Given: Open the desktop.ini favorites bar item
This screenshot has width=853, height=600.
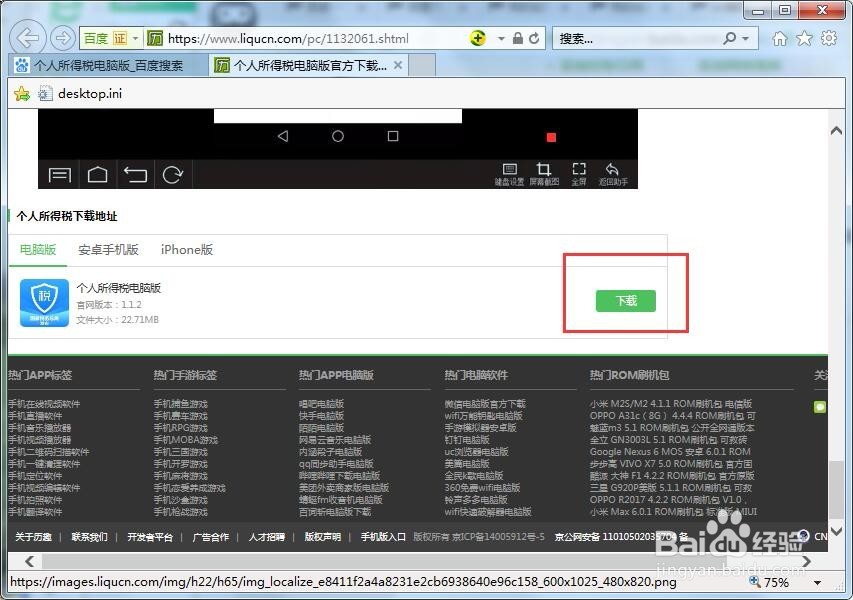Looking at the screenshot, I should pyautogui.click(x=80, y=94).
